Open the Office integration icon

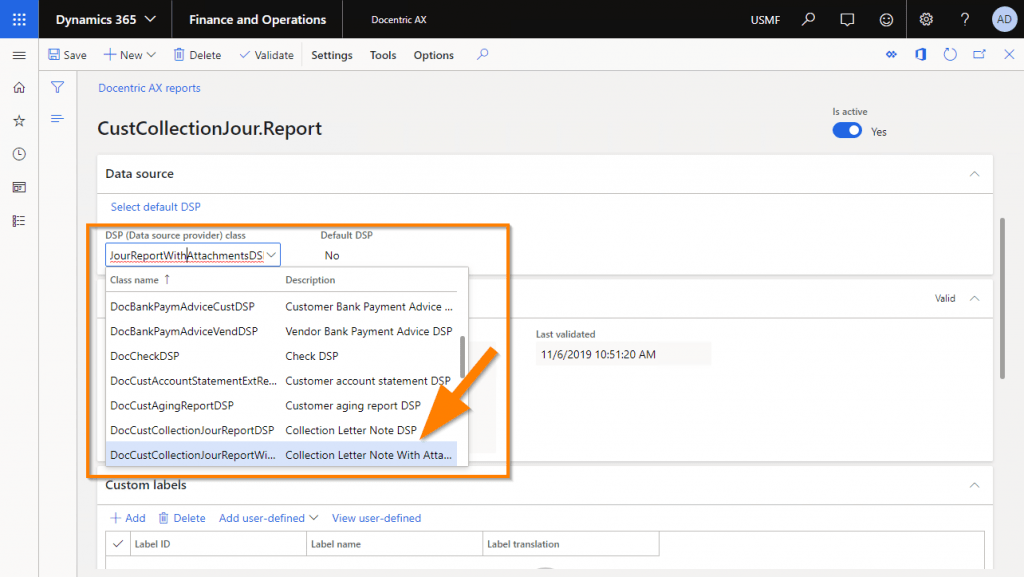(920, 55)
